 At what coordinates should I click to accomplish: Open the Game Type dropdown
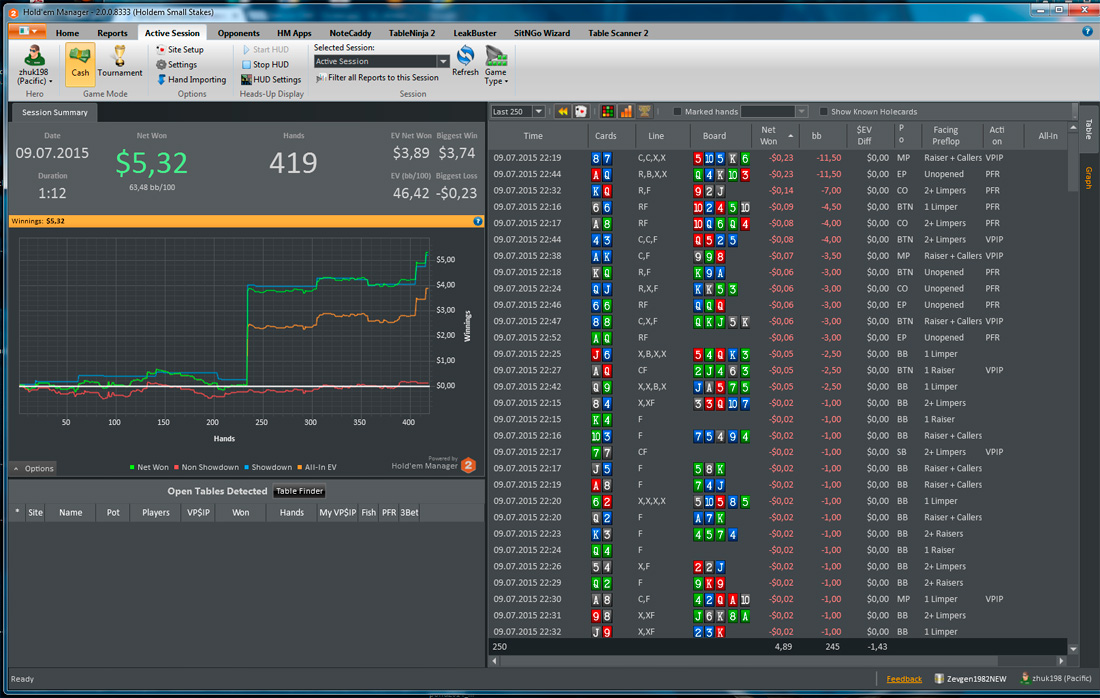point(495,66)
